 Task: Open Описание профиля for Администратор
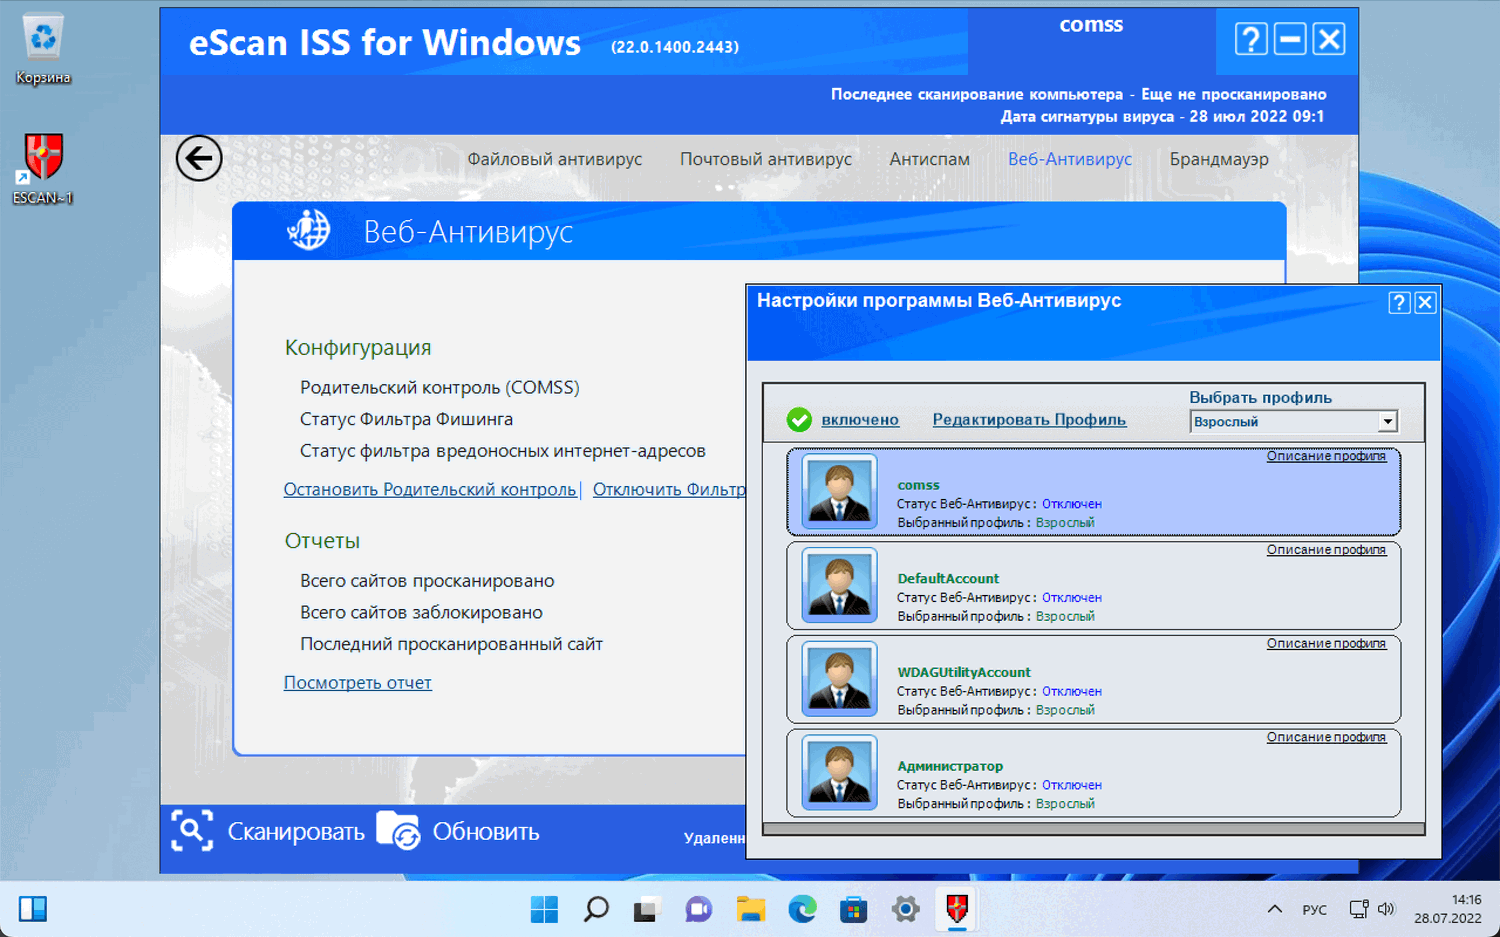pyautogui.click(x=1326, y=738)
